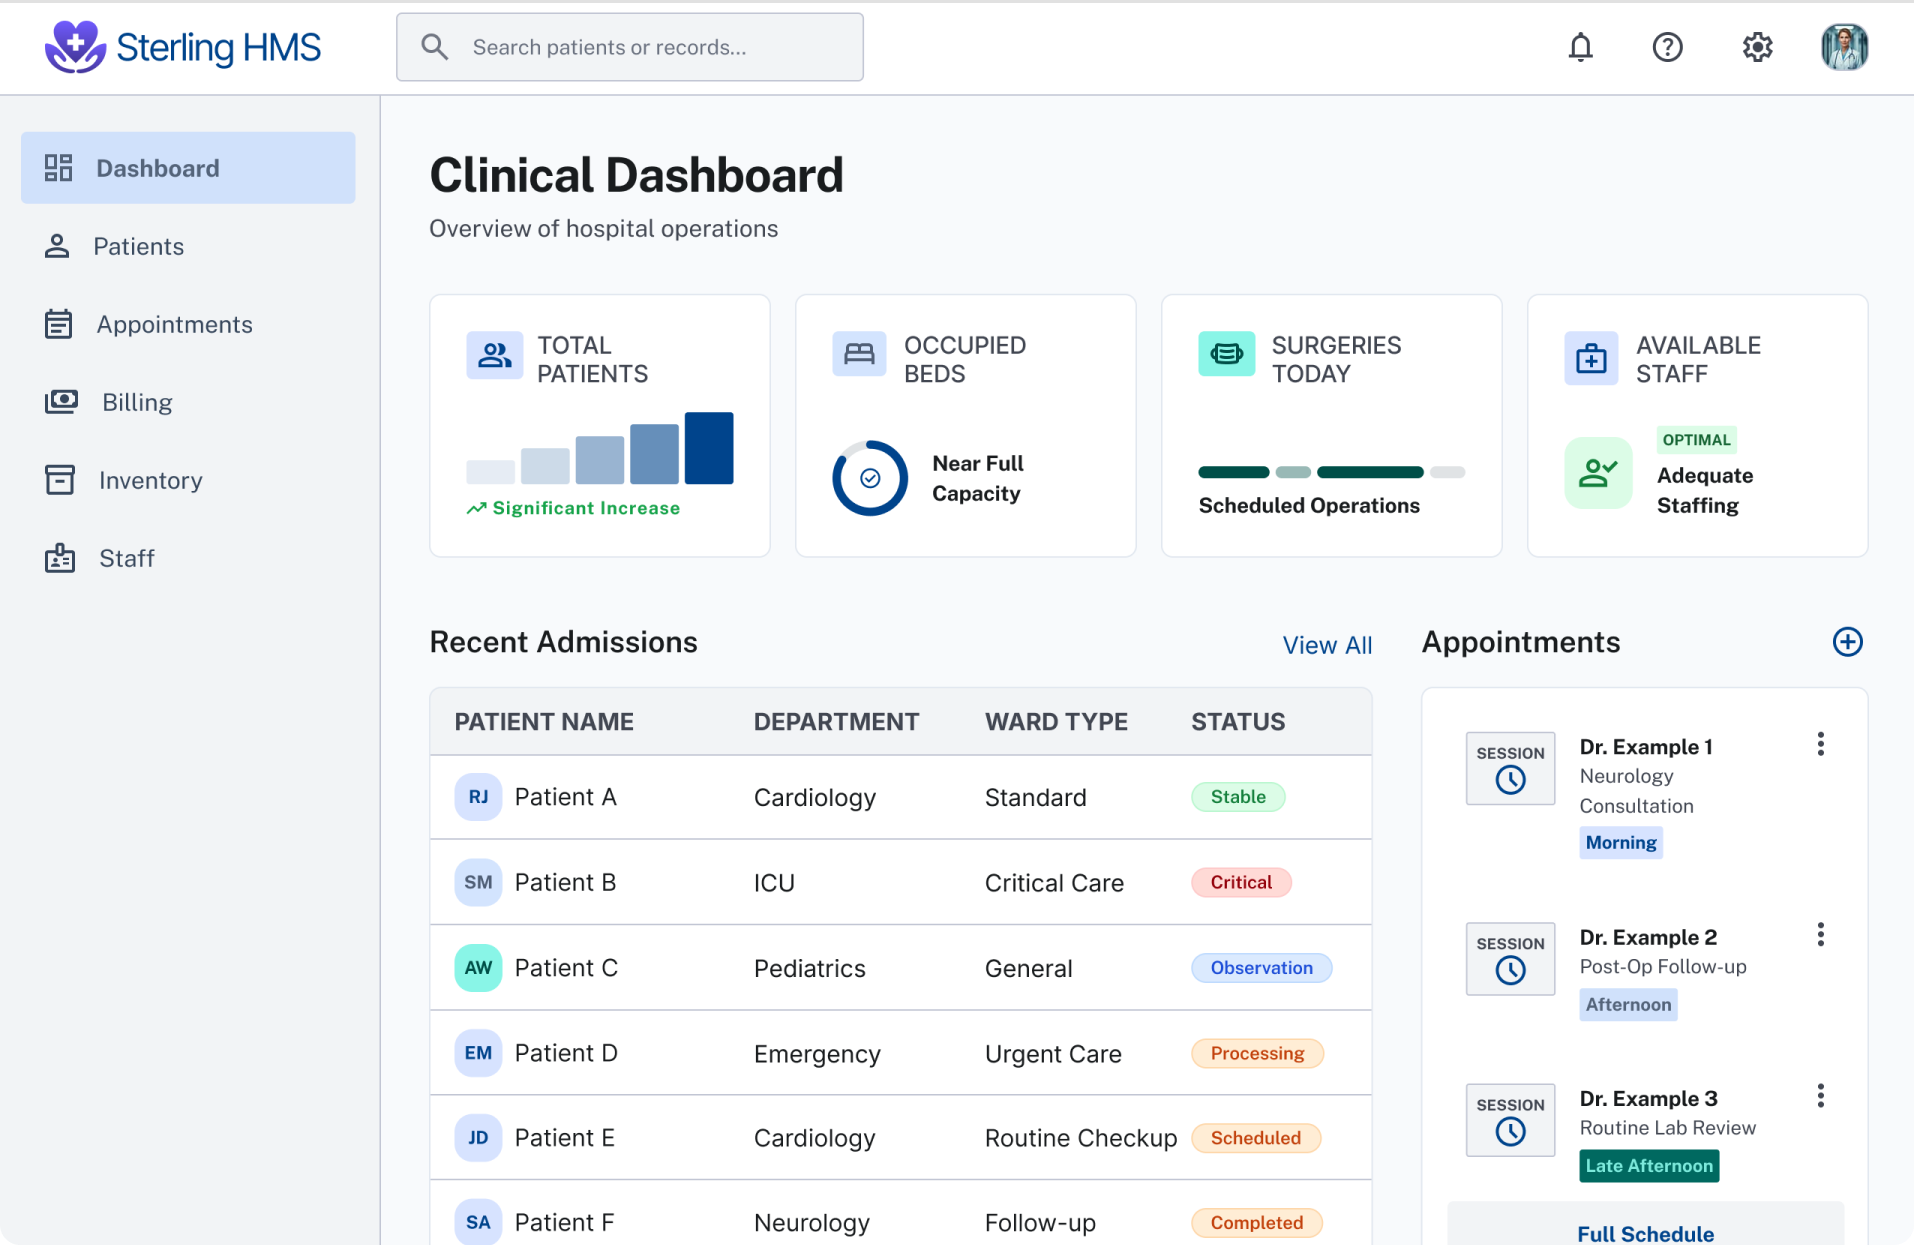
Task: Open options menu for Dr. Example 1
Action: [x=1820, y=744]
